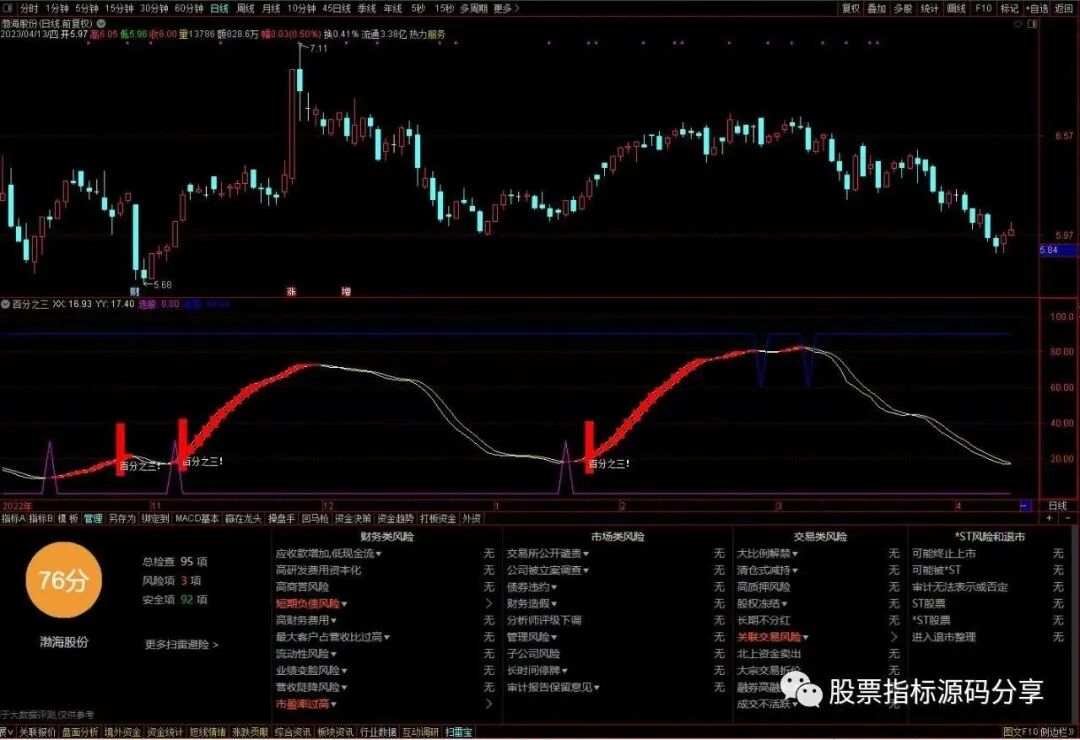Open 更多扫雷避险 link
The width and height of the screenshot is (1080, 740).
click(181, 645)
